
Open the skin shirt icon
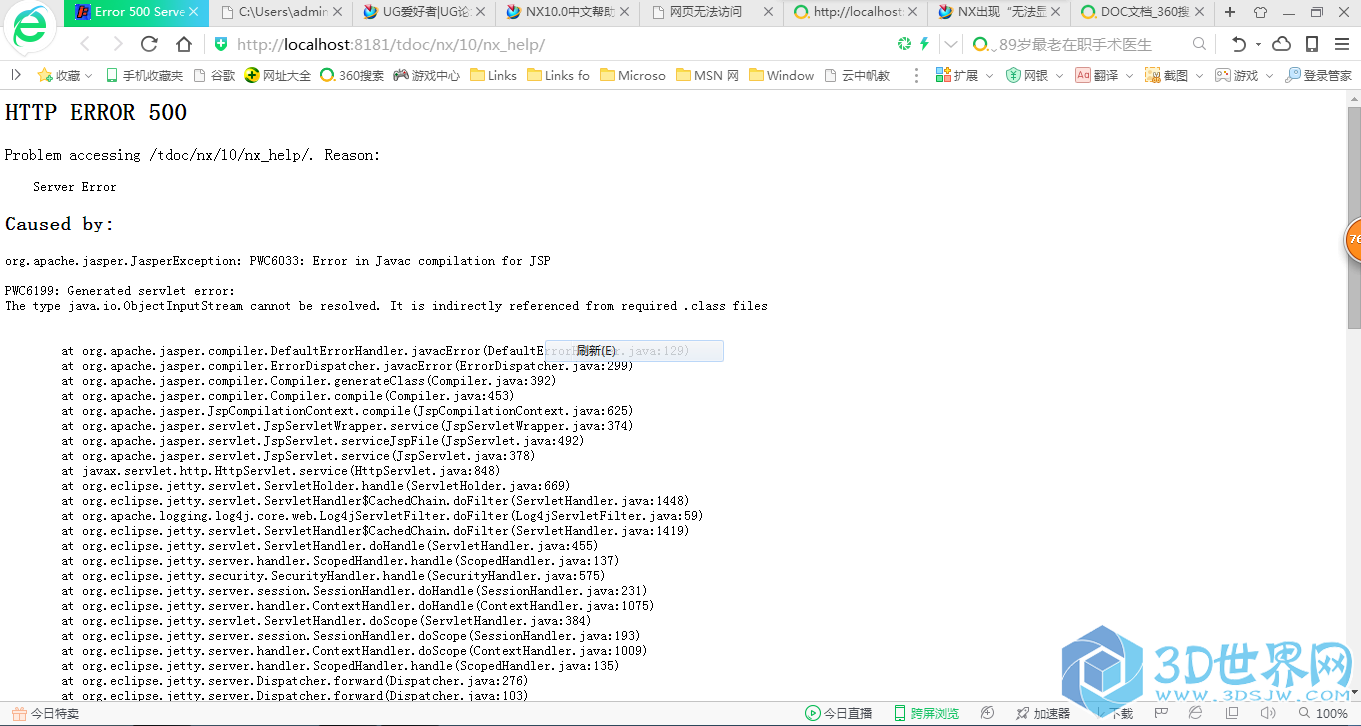click(x=1260, y=12)
